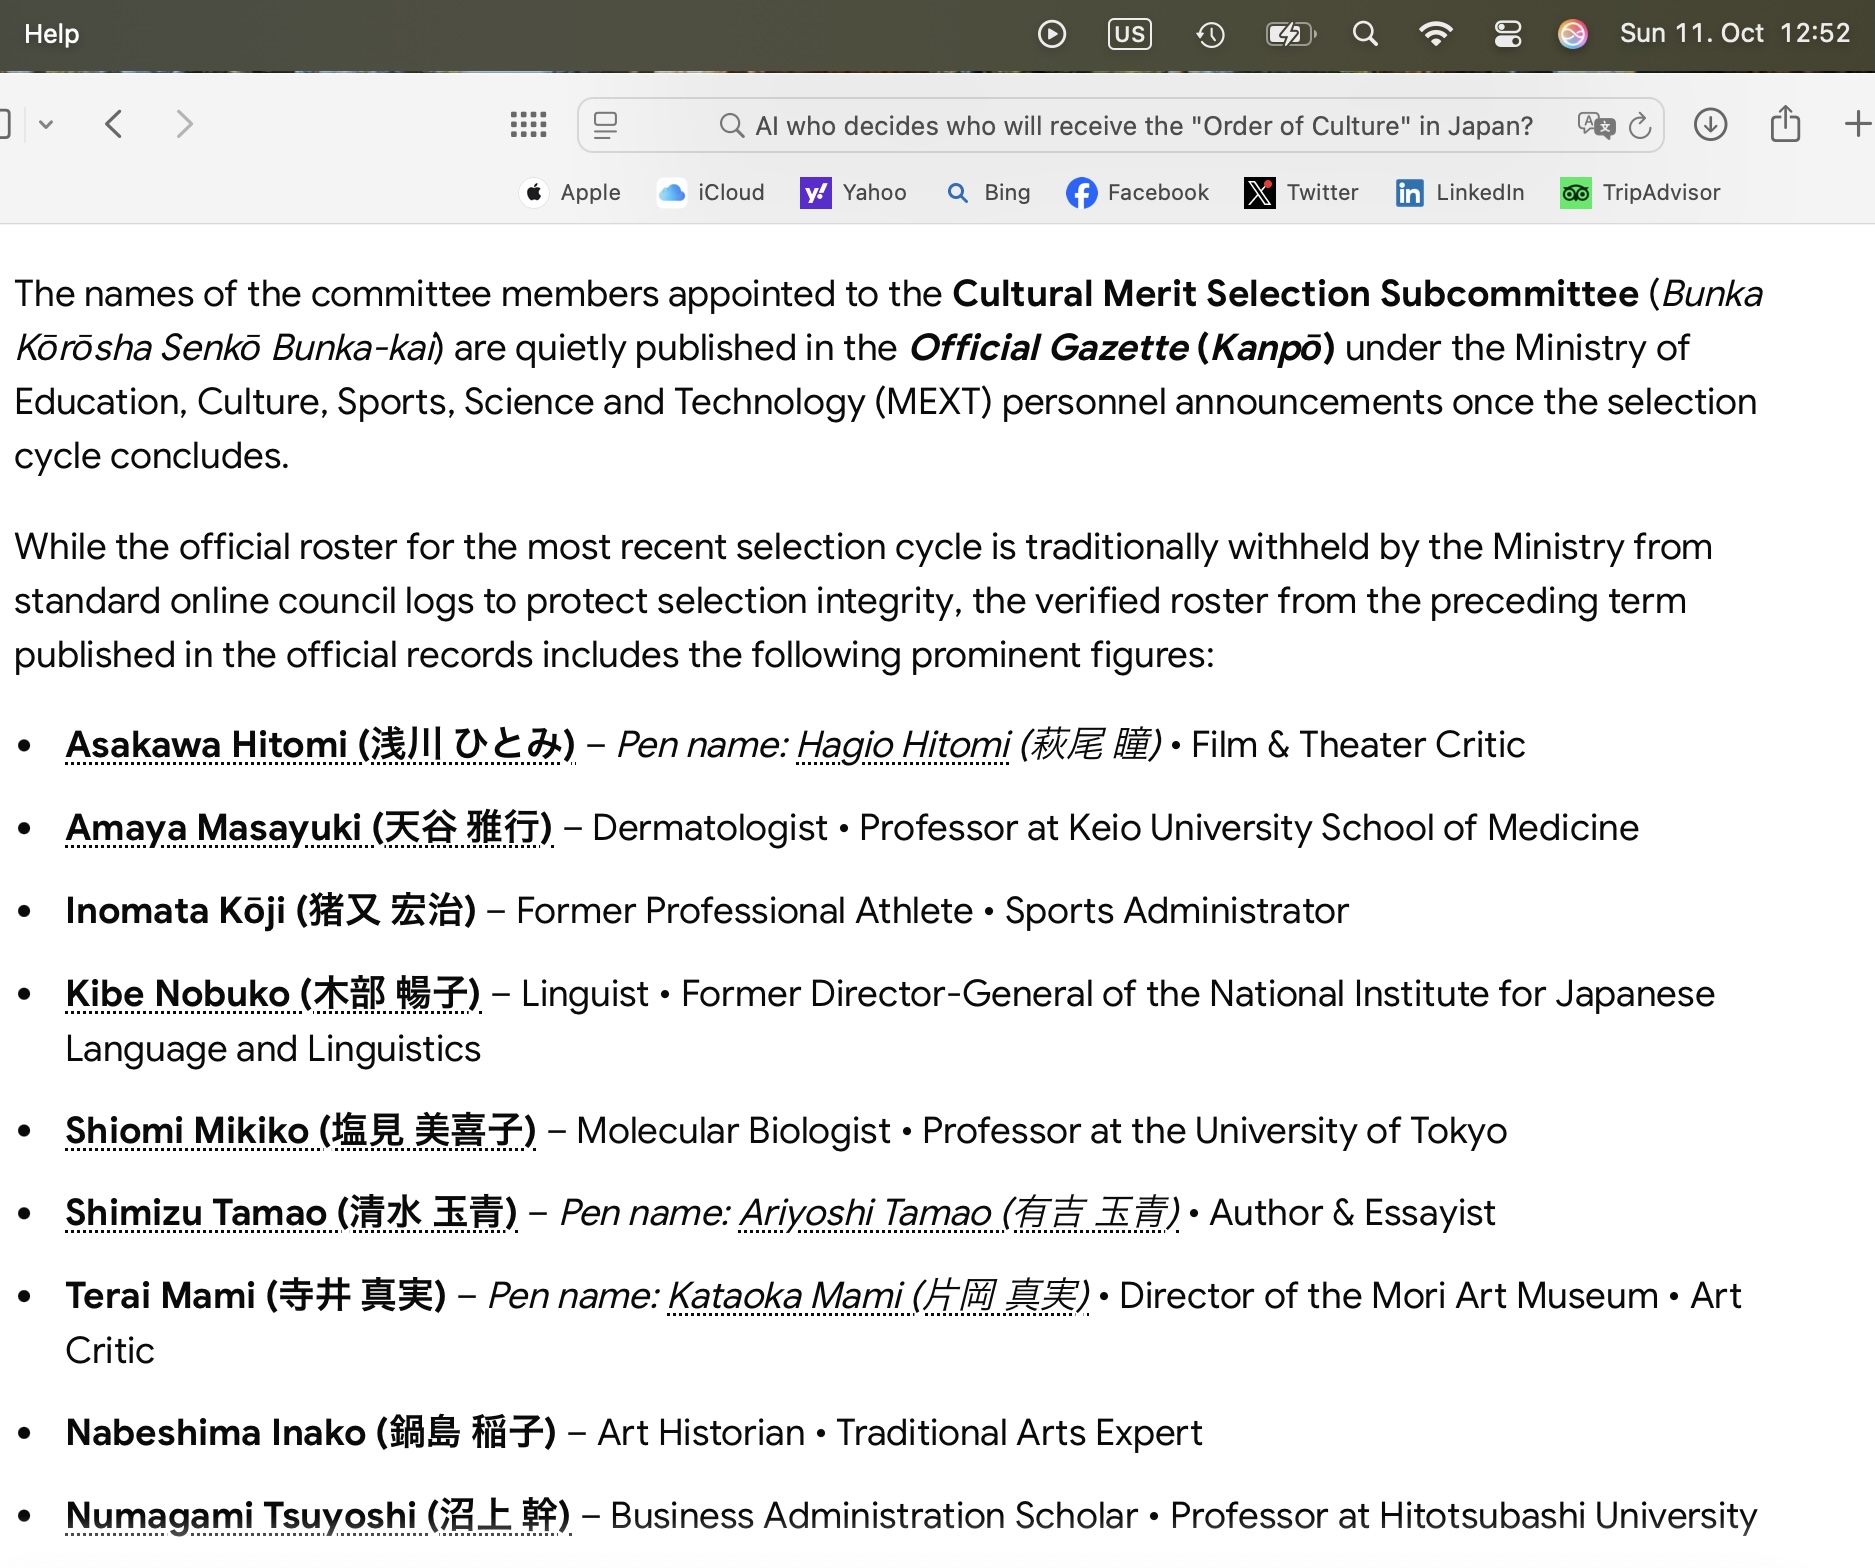Follow the Shiomi Mikiko link

301,1131
